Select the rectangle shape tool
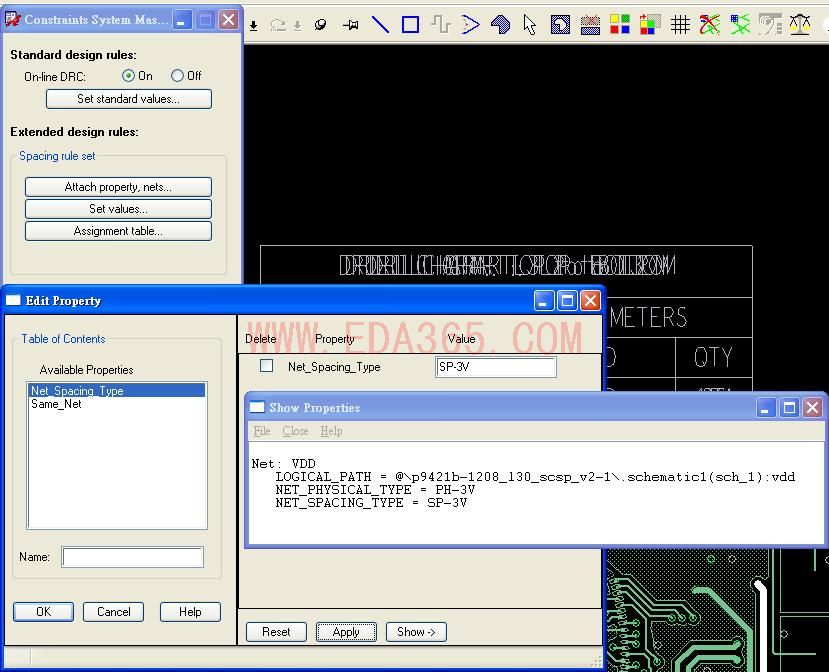Viewport: 829px width, 672px height. [x=410, y=25]
